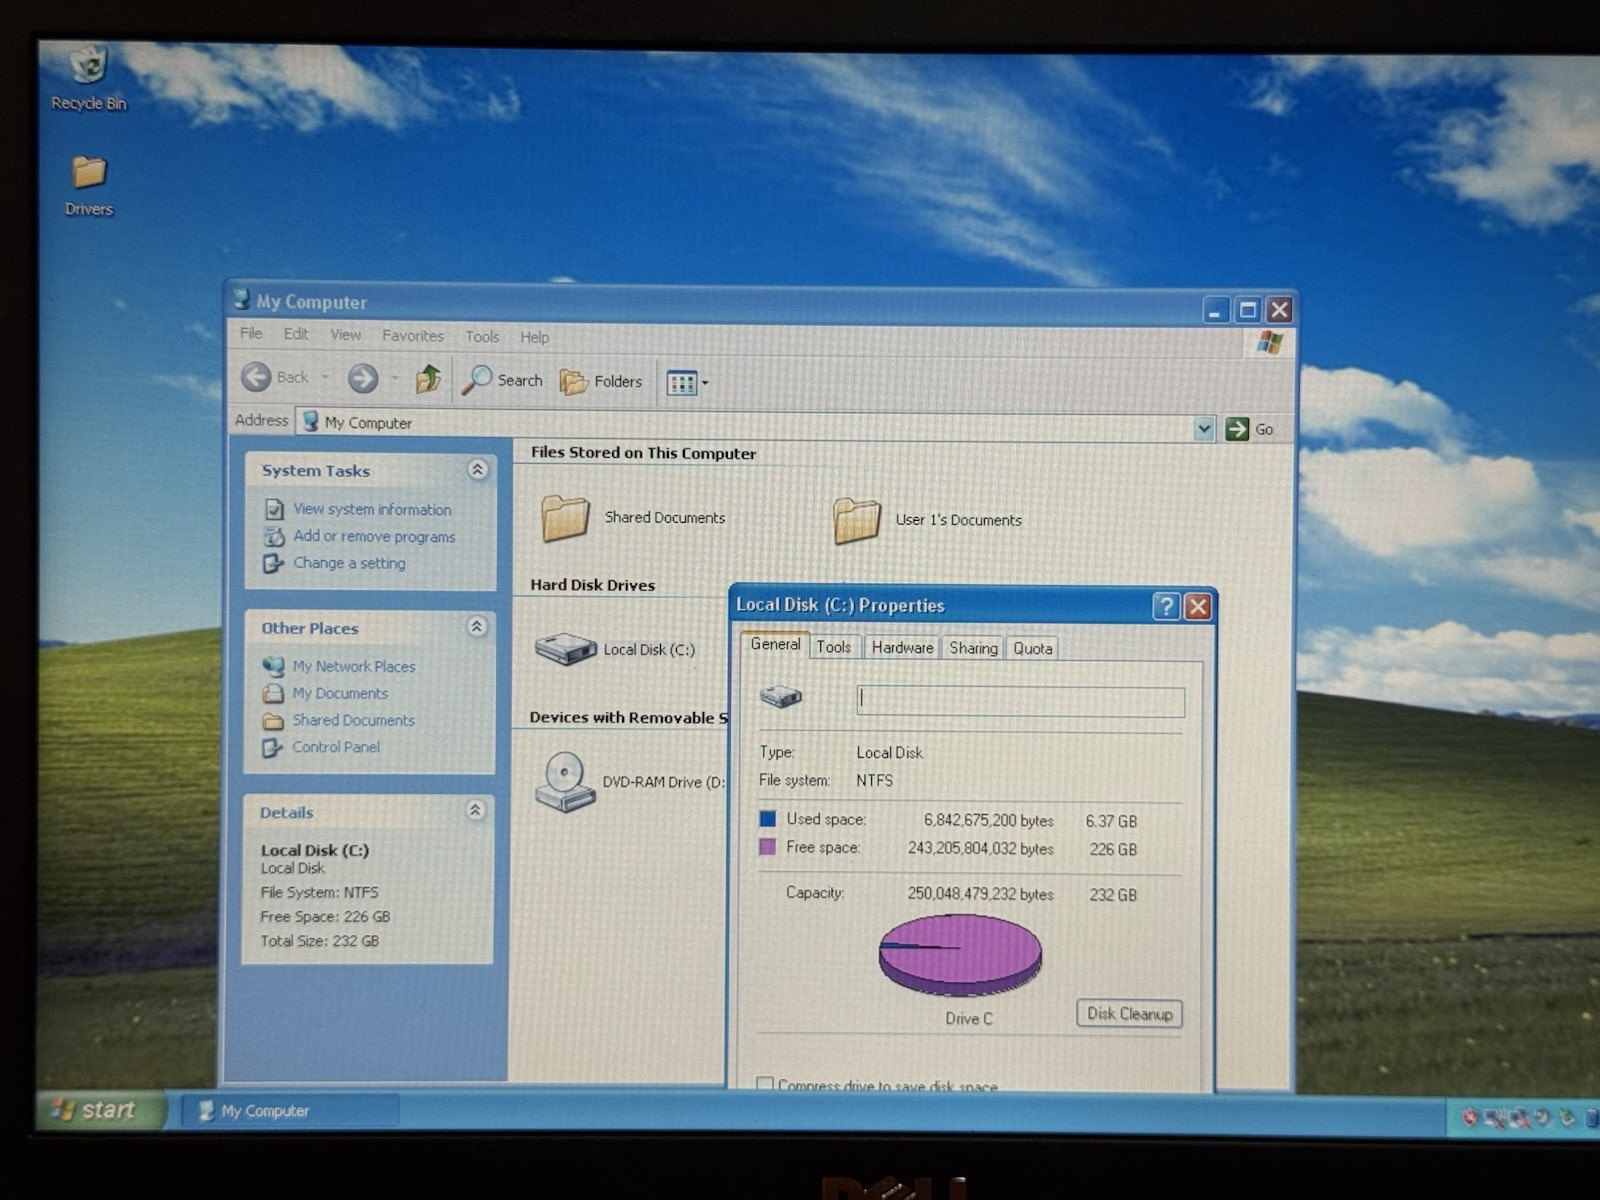Toggle the Folders pane
The image size is (1600, 1200).
pos(601,381)
